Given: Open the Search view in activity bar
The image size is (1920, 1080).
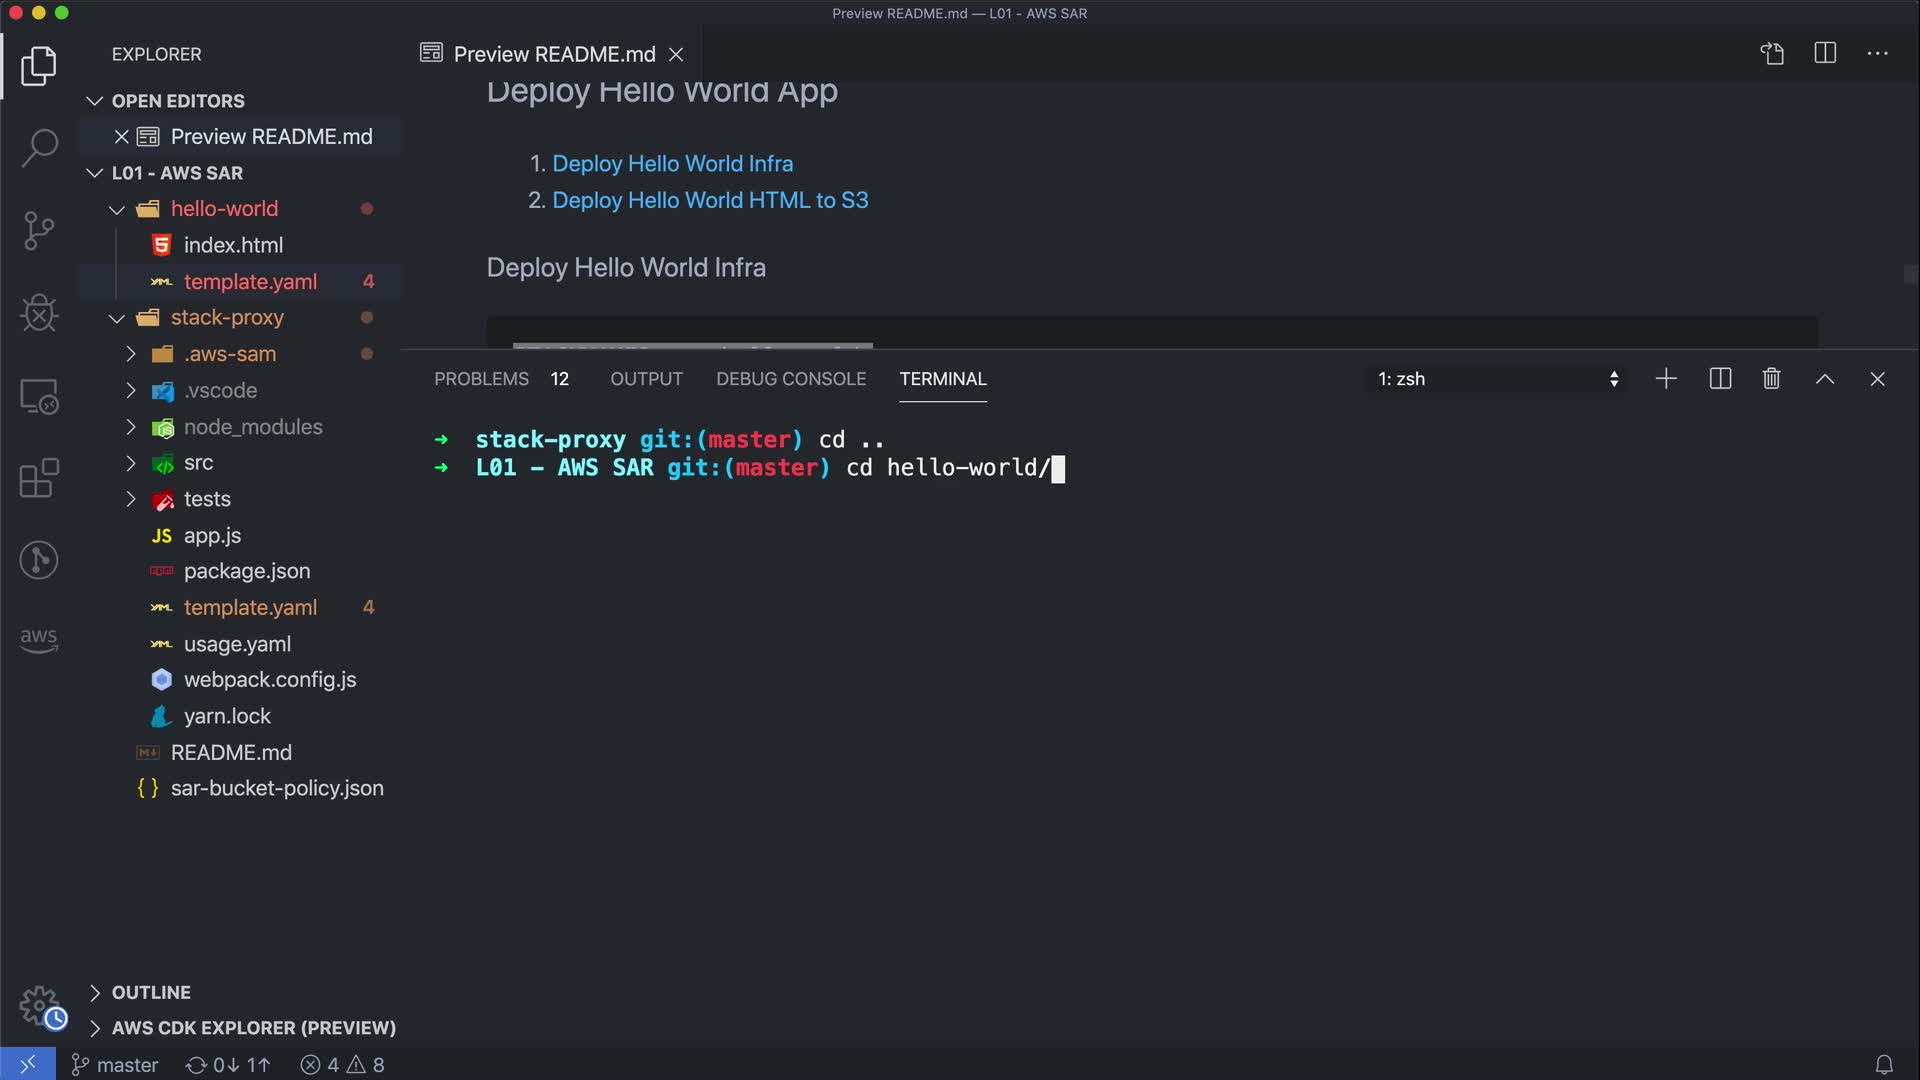Looking at the screenshot, I should pyautogui.click(x=39, y=148).
